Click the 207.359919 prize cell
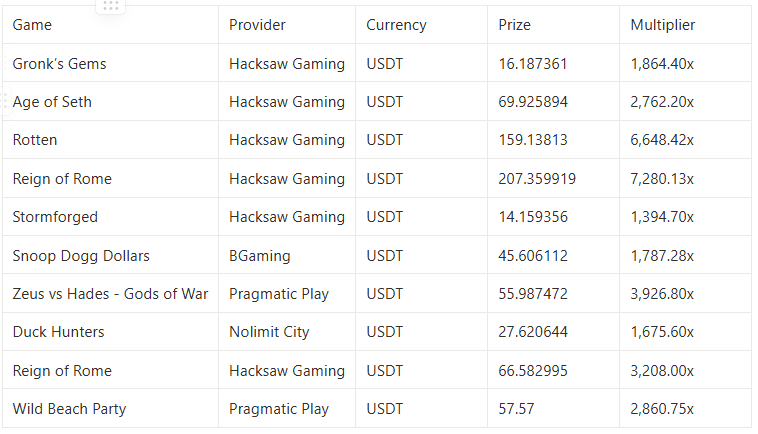 553,178
